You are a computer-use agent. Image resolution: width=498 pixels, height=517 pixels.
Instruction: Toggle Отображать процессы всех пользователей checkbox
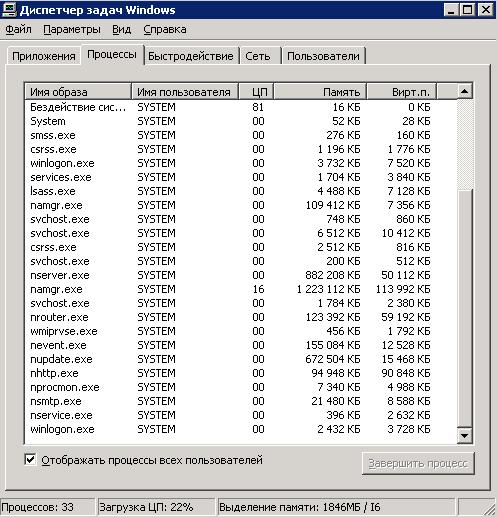click(30, 460)
